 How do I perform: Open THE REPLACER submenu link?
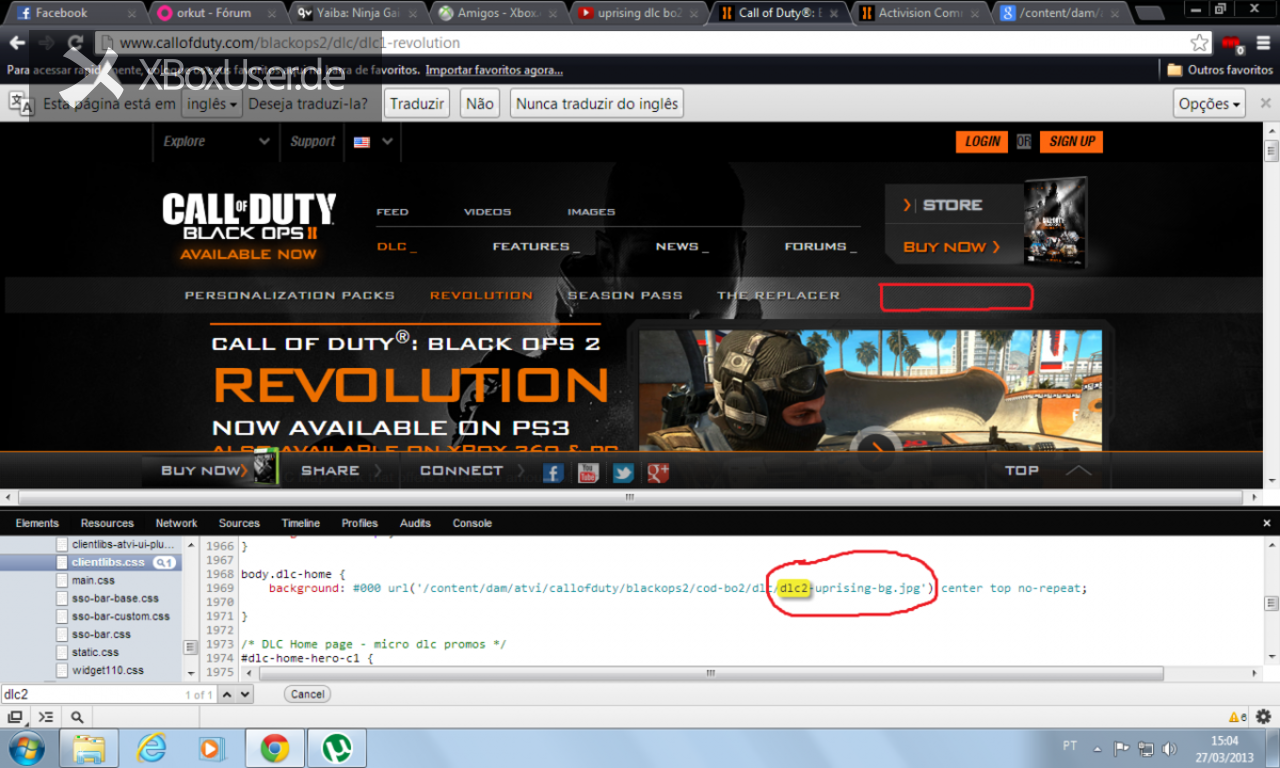click(x=778, y=296)
